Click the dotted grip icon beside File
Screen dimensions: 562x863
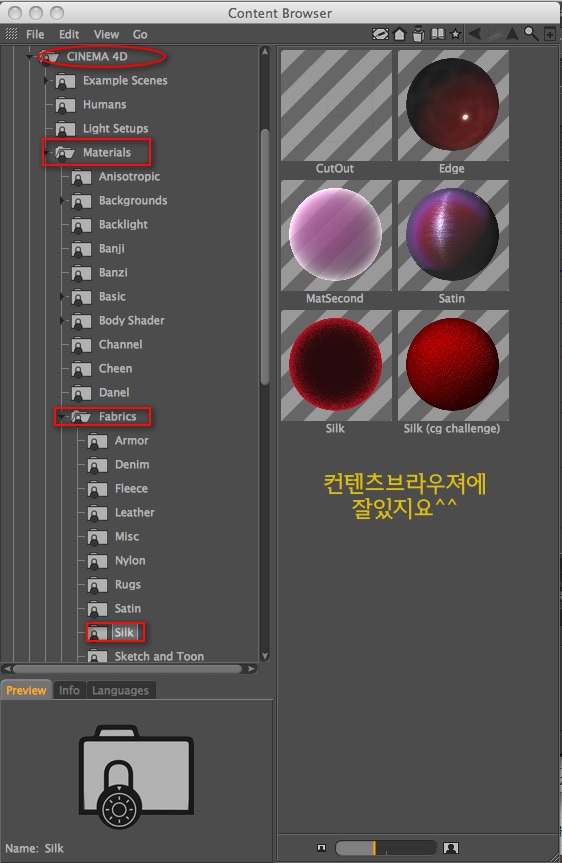tap(12, 34)
